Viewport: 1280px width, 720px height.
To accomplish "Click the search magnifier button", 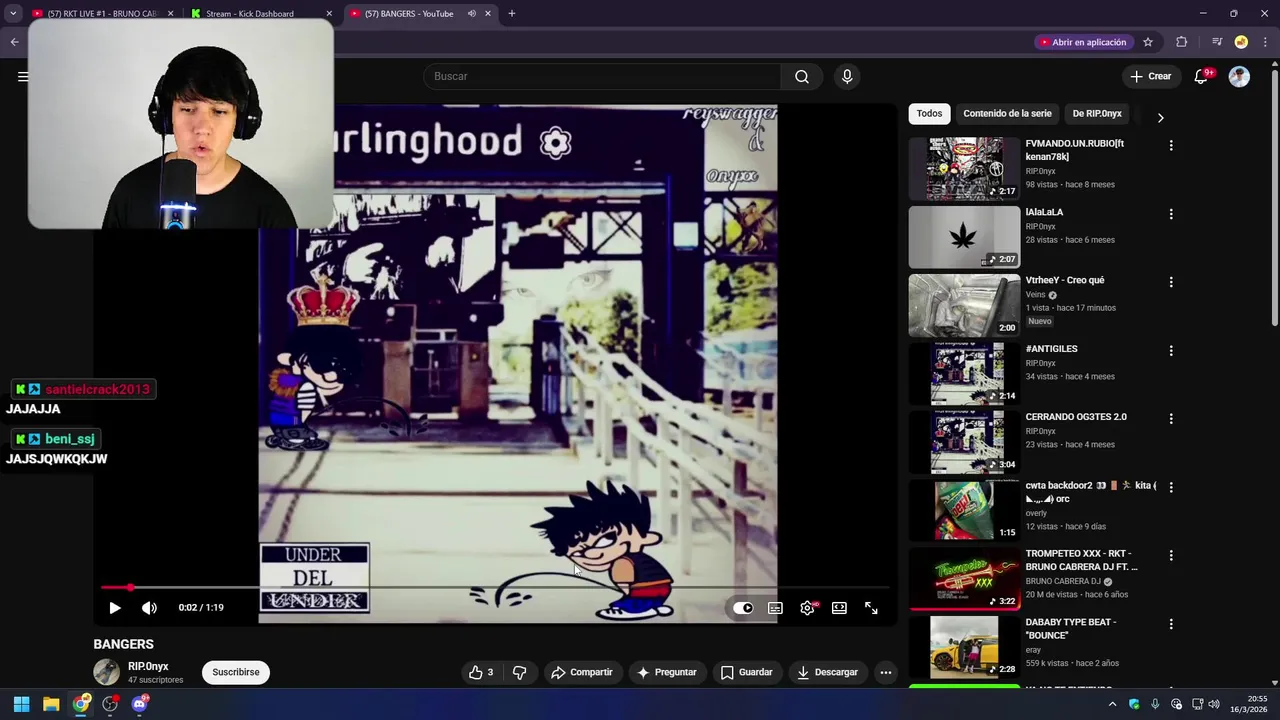I will [x=802, y=76].
